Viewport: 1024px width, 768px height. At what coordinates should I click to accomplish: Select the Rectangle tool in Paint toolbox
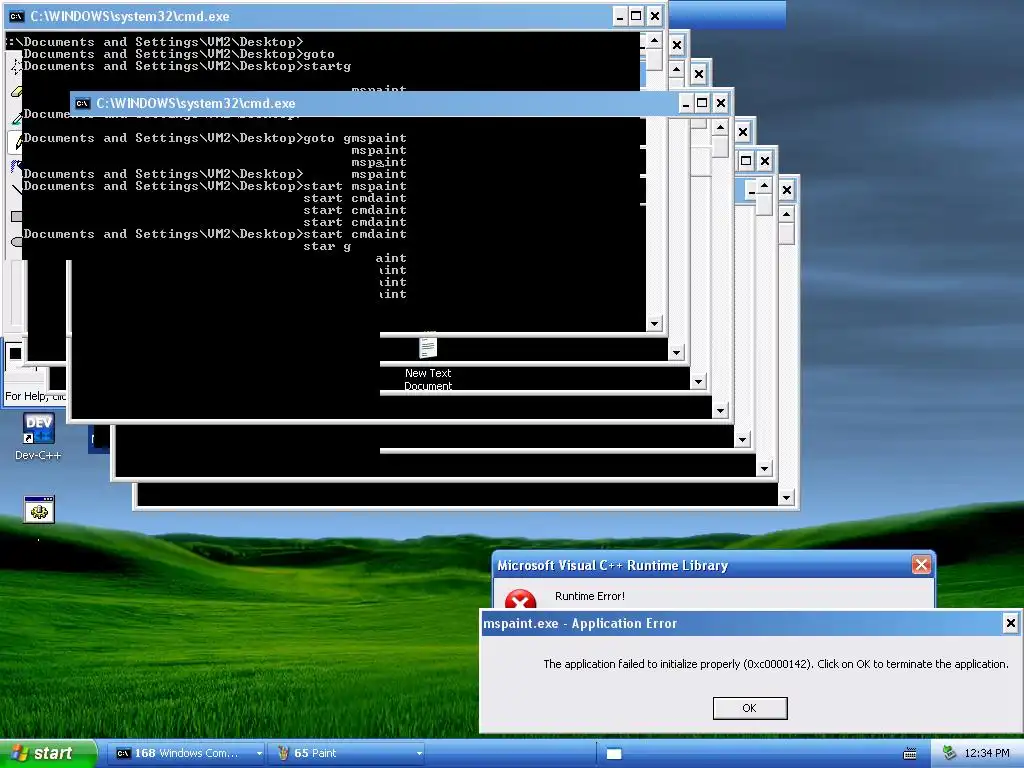16,216
